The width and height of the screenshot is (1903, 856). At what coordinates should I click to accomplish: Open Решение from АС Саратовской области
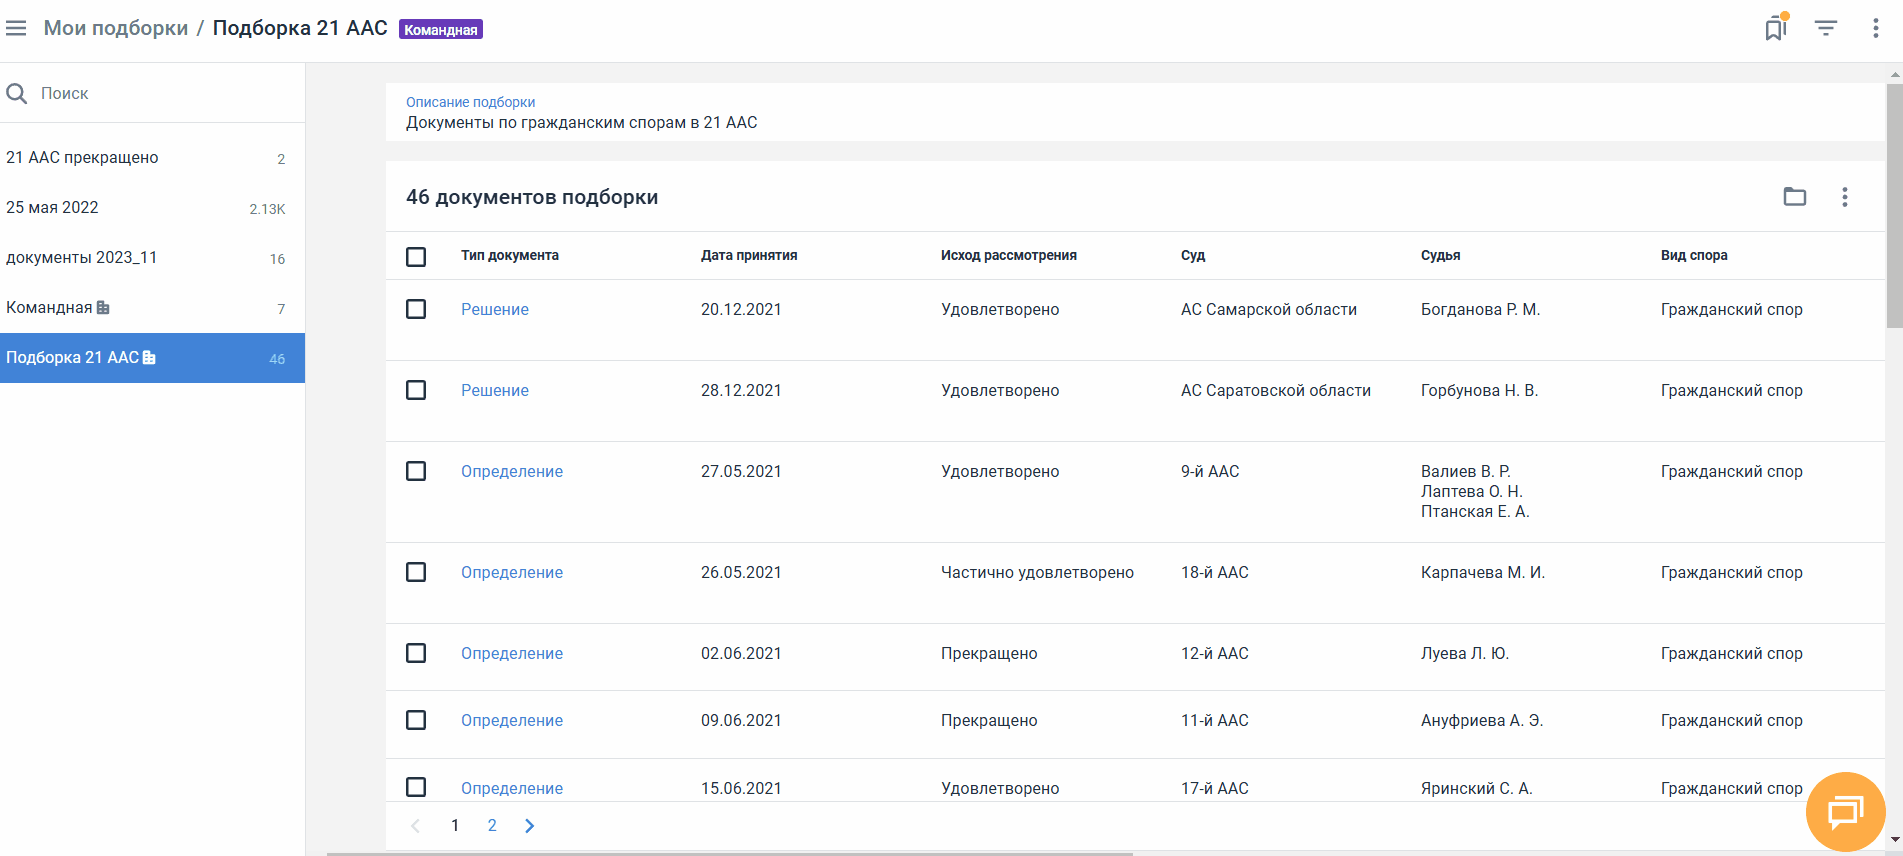click(x=495, y=391)
